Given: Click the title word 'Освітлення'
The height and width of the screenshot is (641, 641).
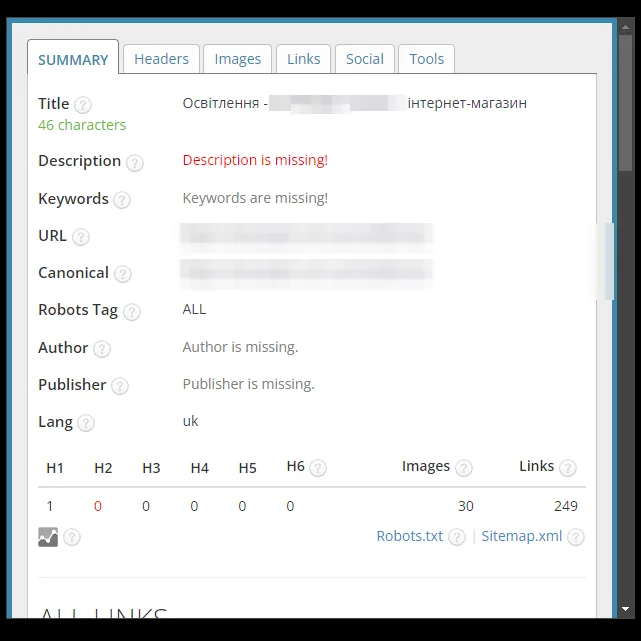Looking at the screenshot, I should (x=221, y=103).
